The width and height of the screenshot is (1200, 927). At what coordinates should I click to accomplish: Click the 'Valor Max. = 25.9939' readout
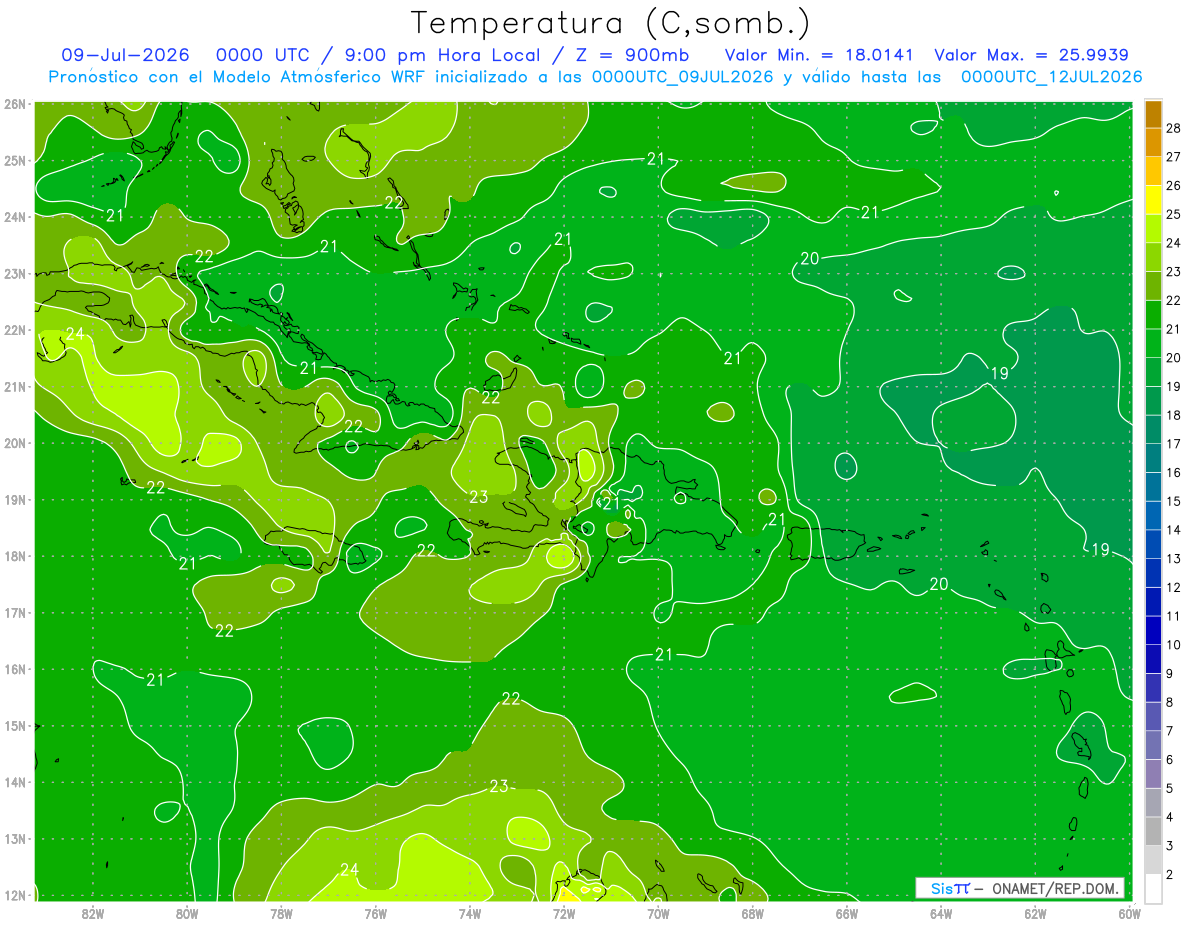(x=1031, y=55)
